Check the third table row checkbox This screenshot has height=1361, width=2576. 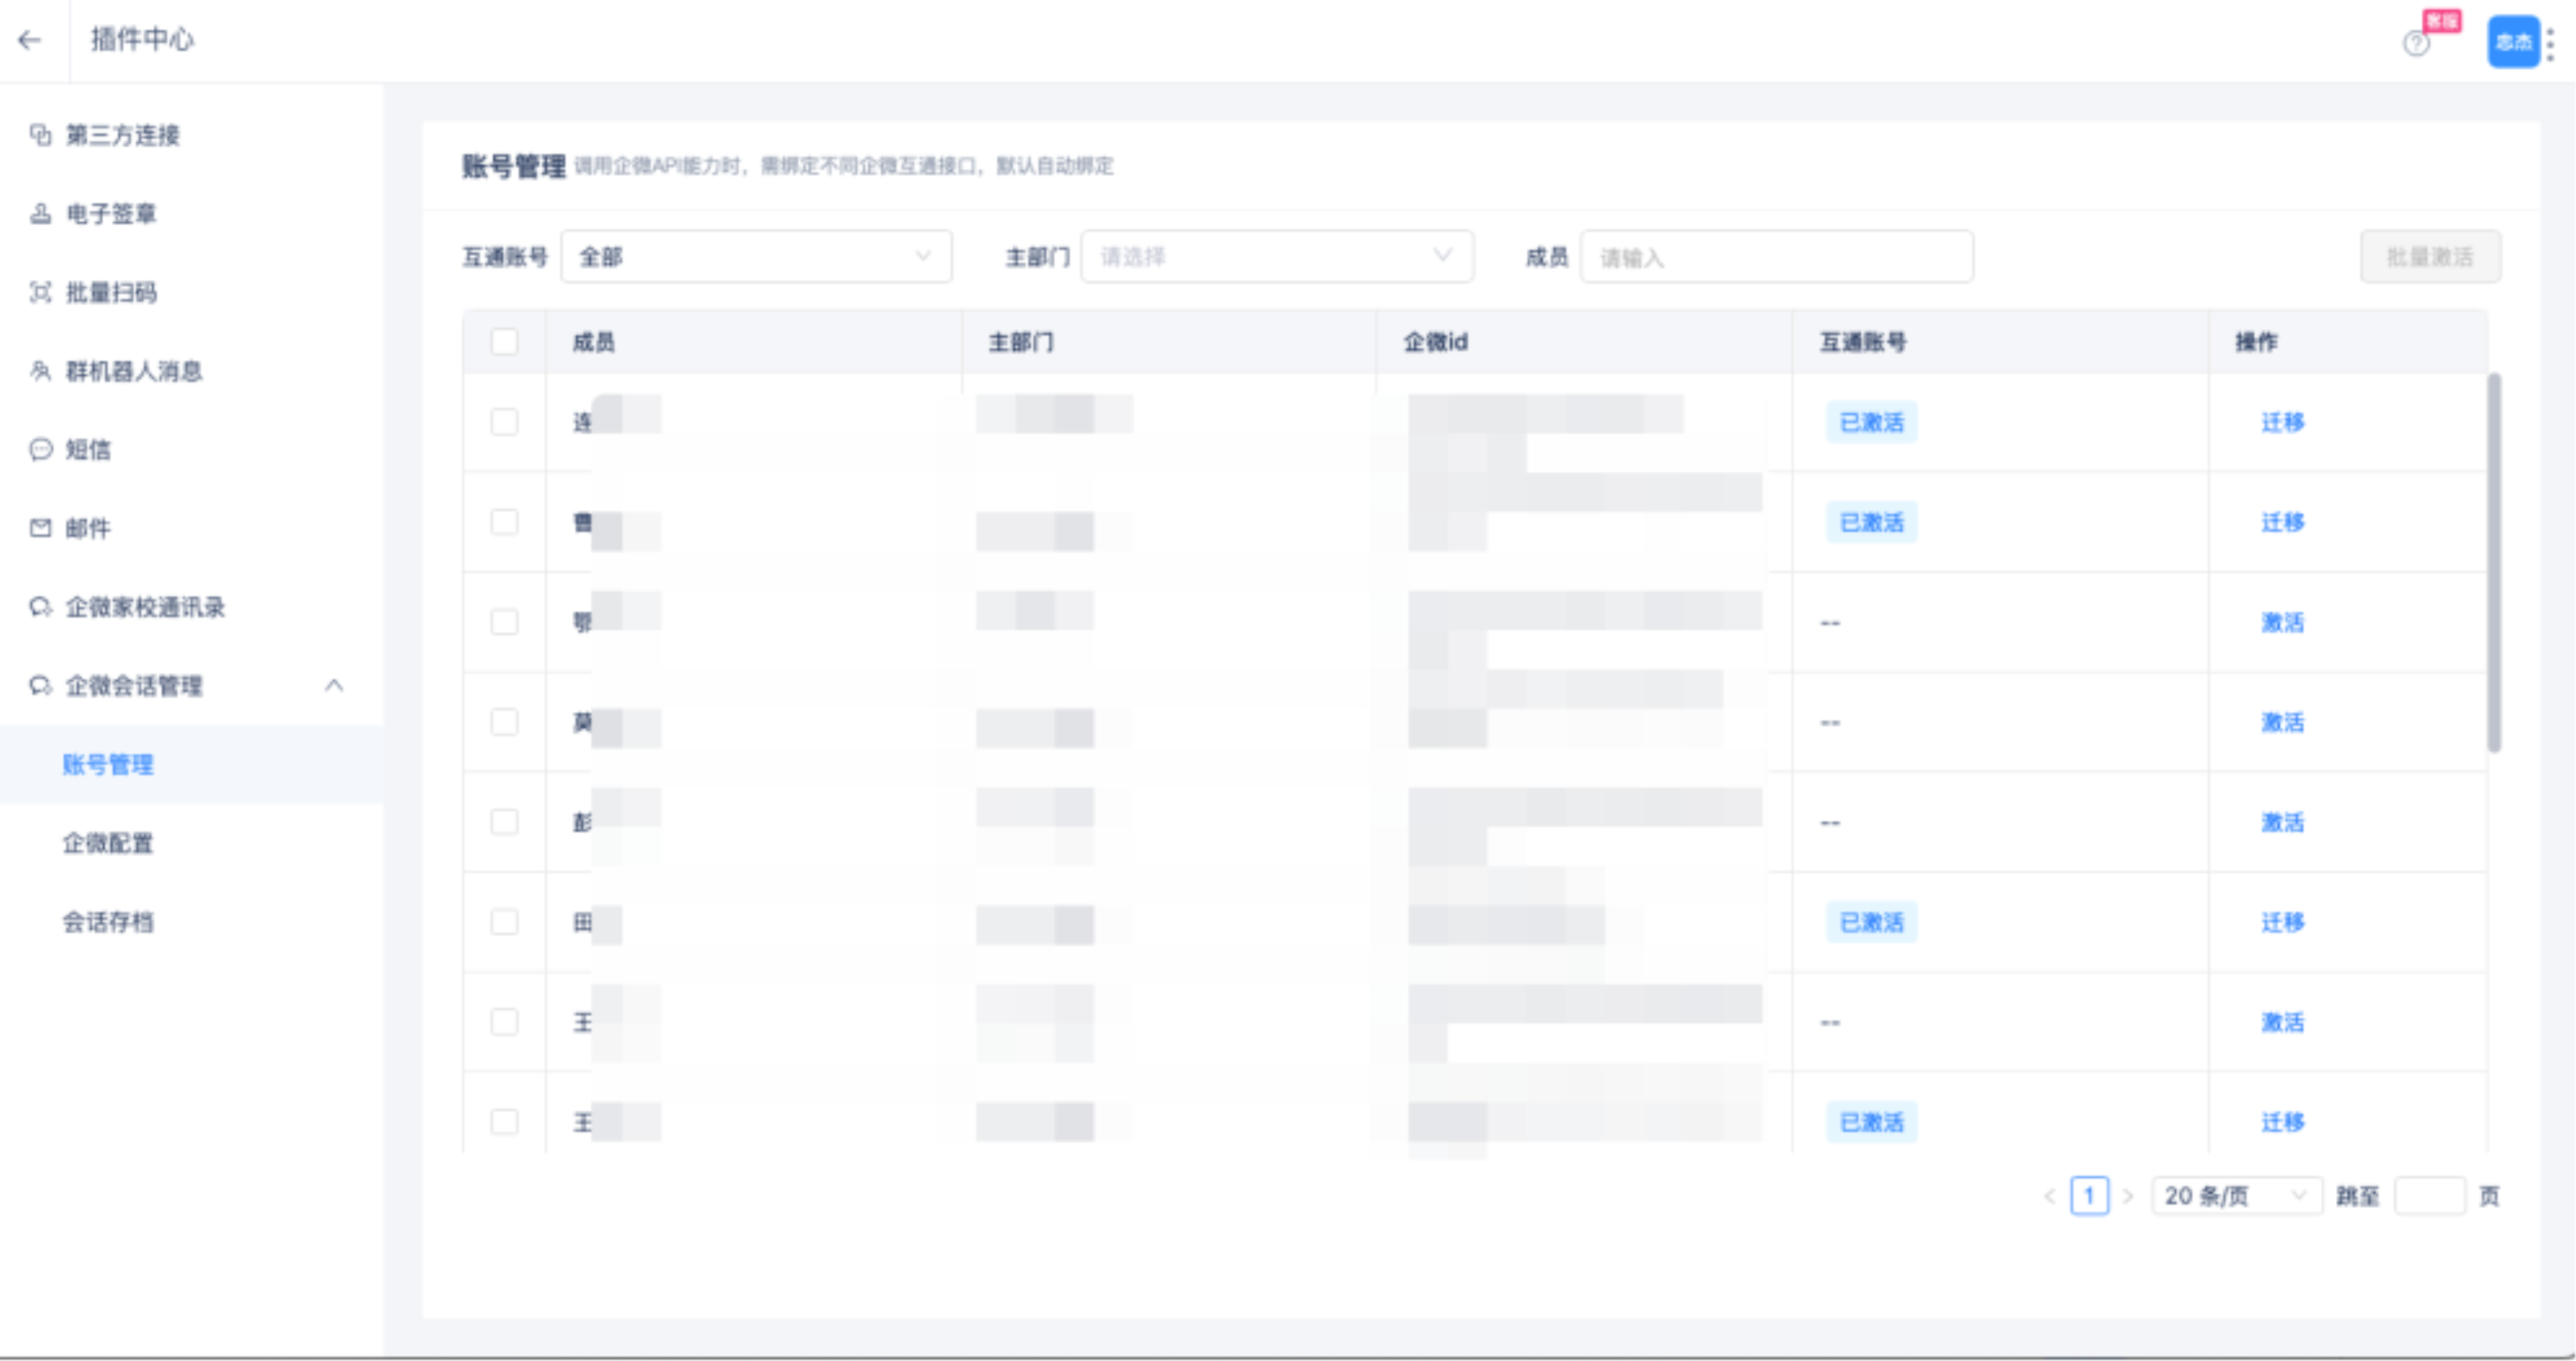(505, 622)
